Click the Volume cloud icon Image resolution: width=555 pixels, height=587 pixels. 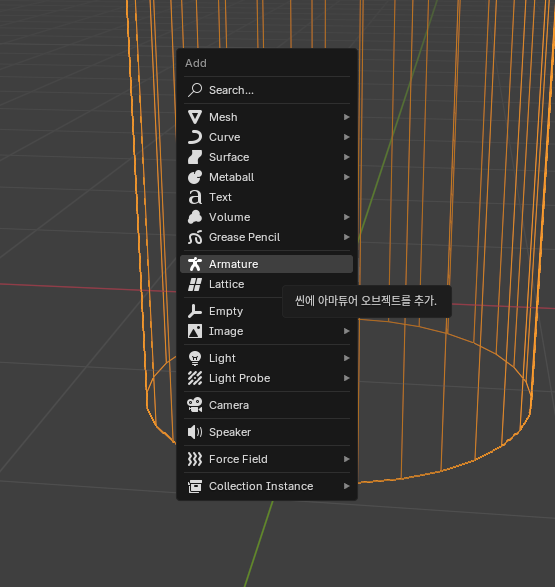point(195,217)
